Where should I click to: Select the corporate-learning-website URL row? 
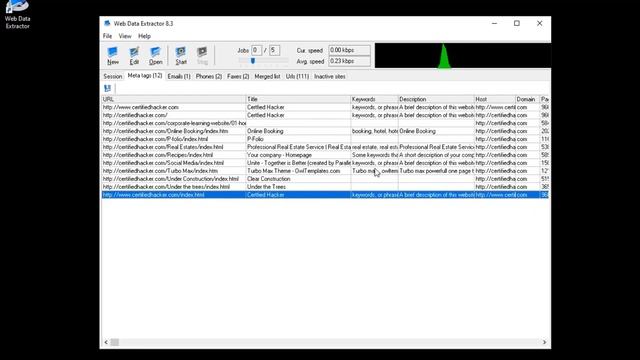click(x=325, y=123)
